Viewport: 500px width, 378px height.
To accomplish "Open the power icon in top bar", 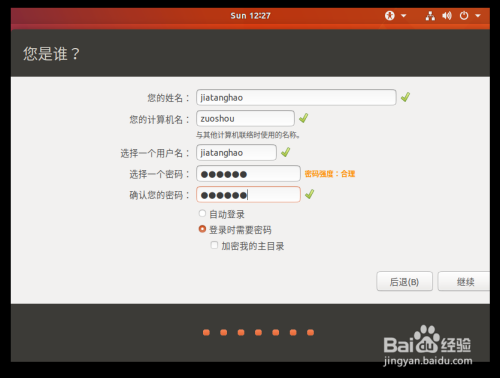I will coord(464,16).
